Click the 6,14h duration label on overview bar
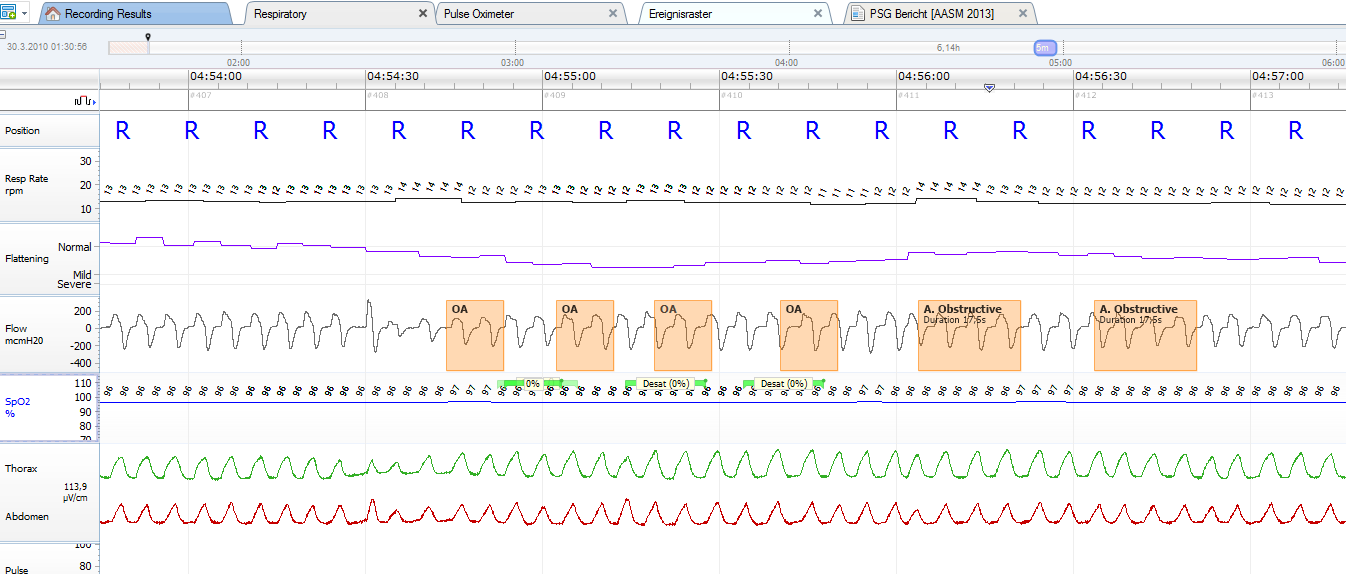The width and height of the screenshot is (1346, 574). point(949,47)
